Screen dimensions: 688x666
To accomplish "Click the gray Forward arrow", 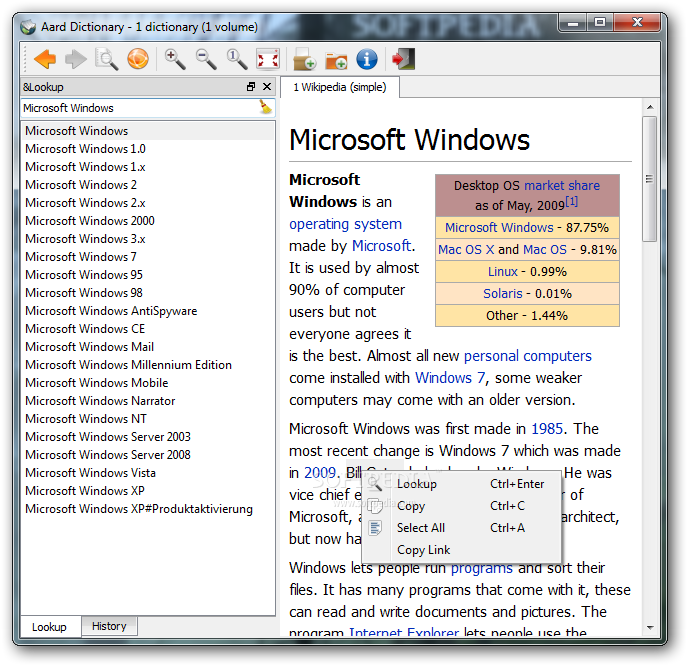I will [x=76, y=59].
